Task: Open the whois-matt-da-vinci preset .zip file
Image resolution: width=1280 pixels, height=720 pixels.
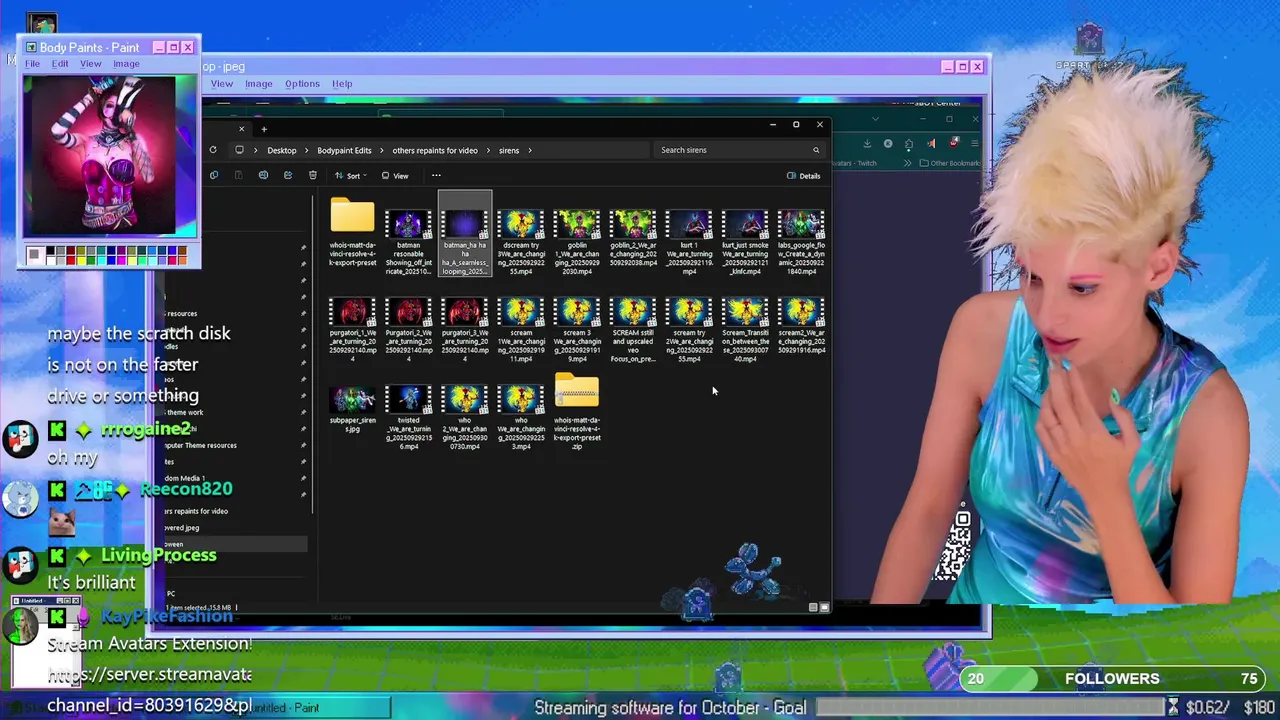Action: tap(577, 413)
